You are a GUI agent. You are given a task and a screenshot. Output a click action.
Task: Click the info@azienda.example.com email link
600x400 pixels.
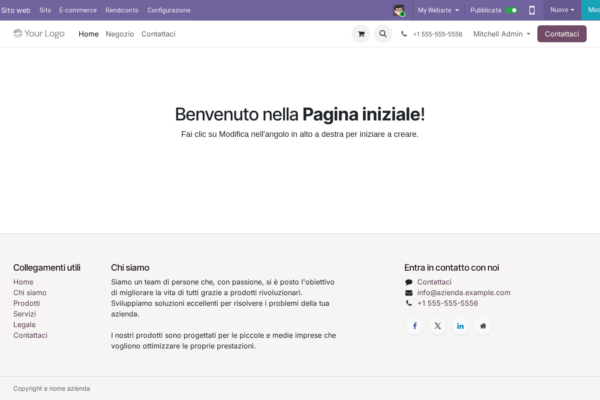tap(464, 293)
